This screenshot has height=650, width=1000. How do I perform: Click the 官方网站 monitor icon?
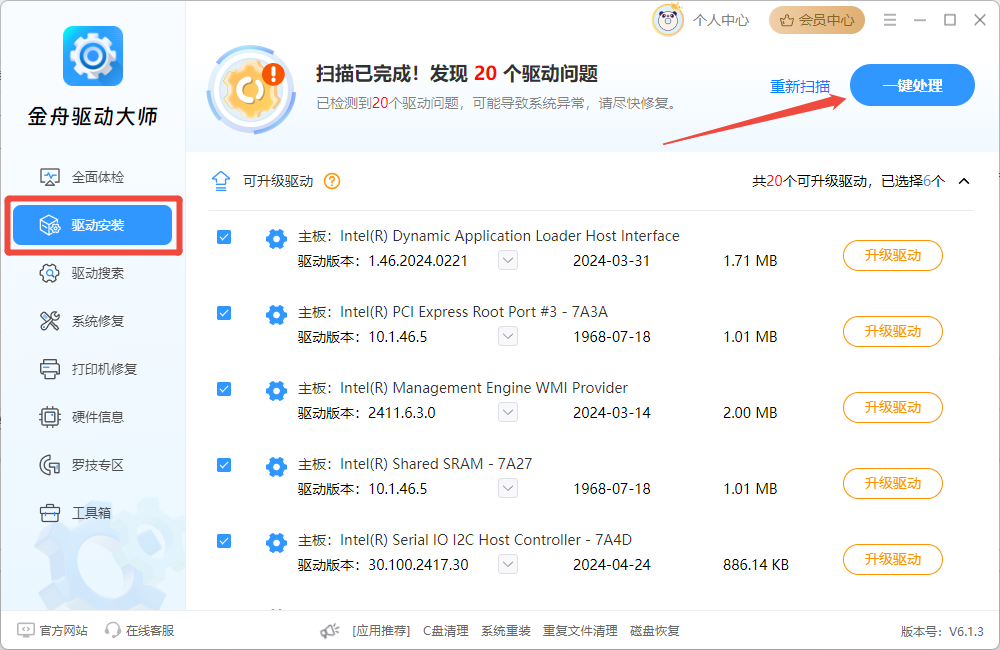(x=26, y=630)
